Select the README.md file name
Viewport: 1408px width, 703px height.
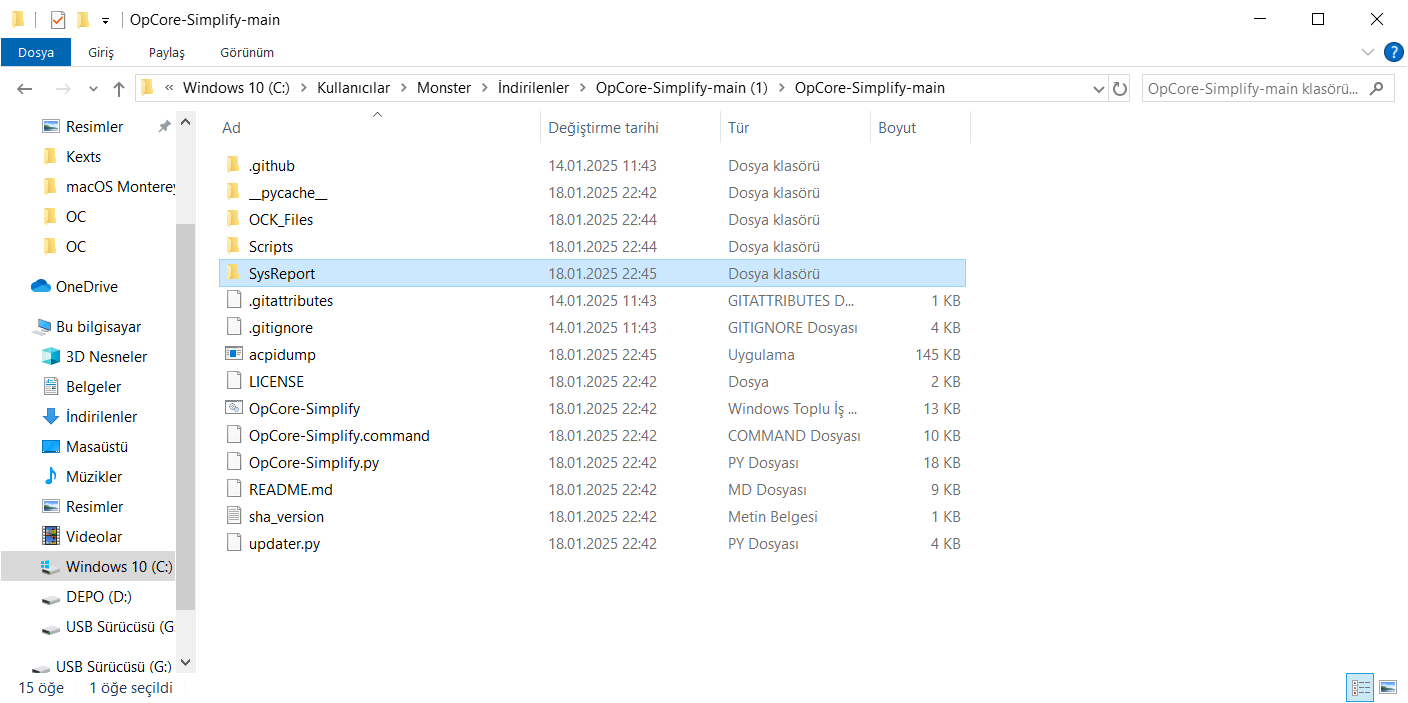tap(291, 489)
